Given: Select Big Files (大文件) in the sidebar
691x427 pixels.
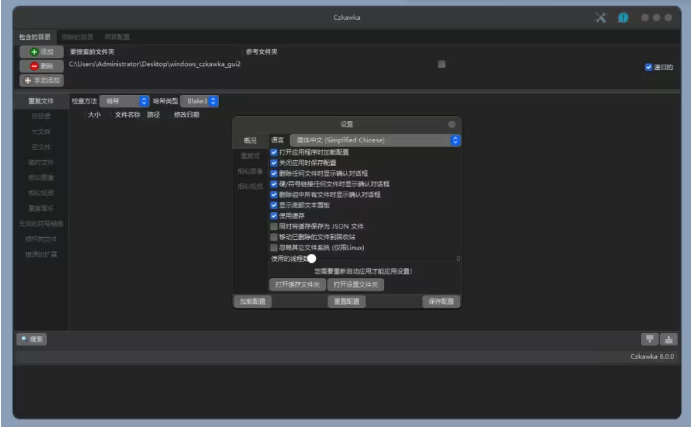Looking at the screenshot, I should click(x=41, y=132).
